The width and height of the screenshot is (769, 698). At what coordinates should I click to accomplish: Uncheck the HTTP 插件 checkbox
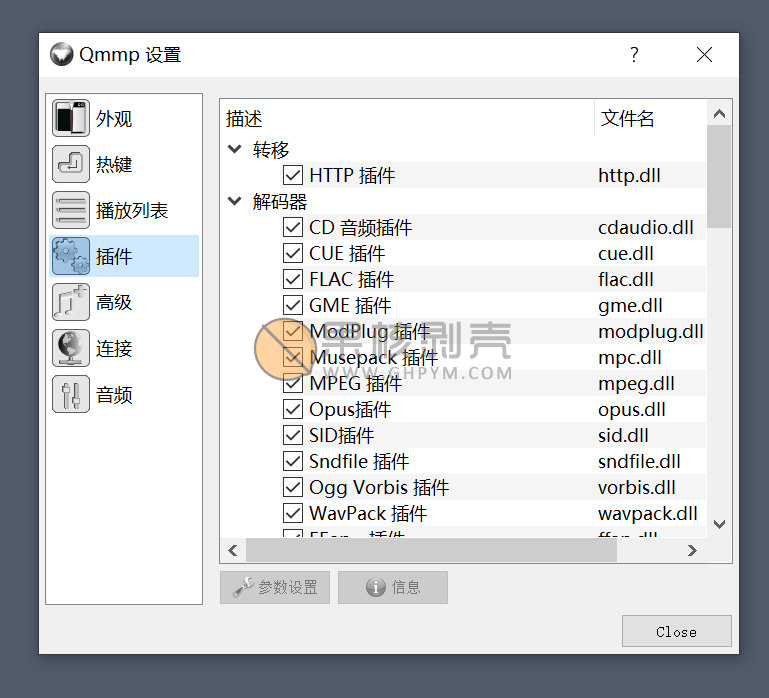click(293, 176)
